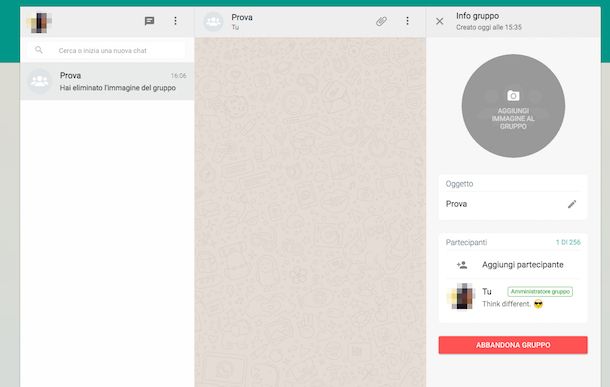Click the add participant person icon
Screen dimensions: 610x387
pyautogui.click(x=462, y=265)
